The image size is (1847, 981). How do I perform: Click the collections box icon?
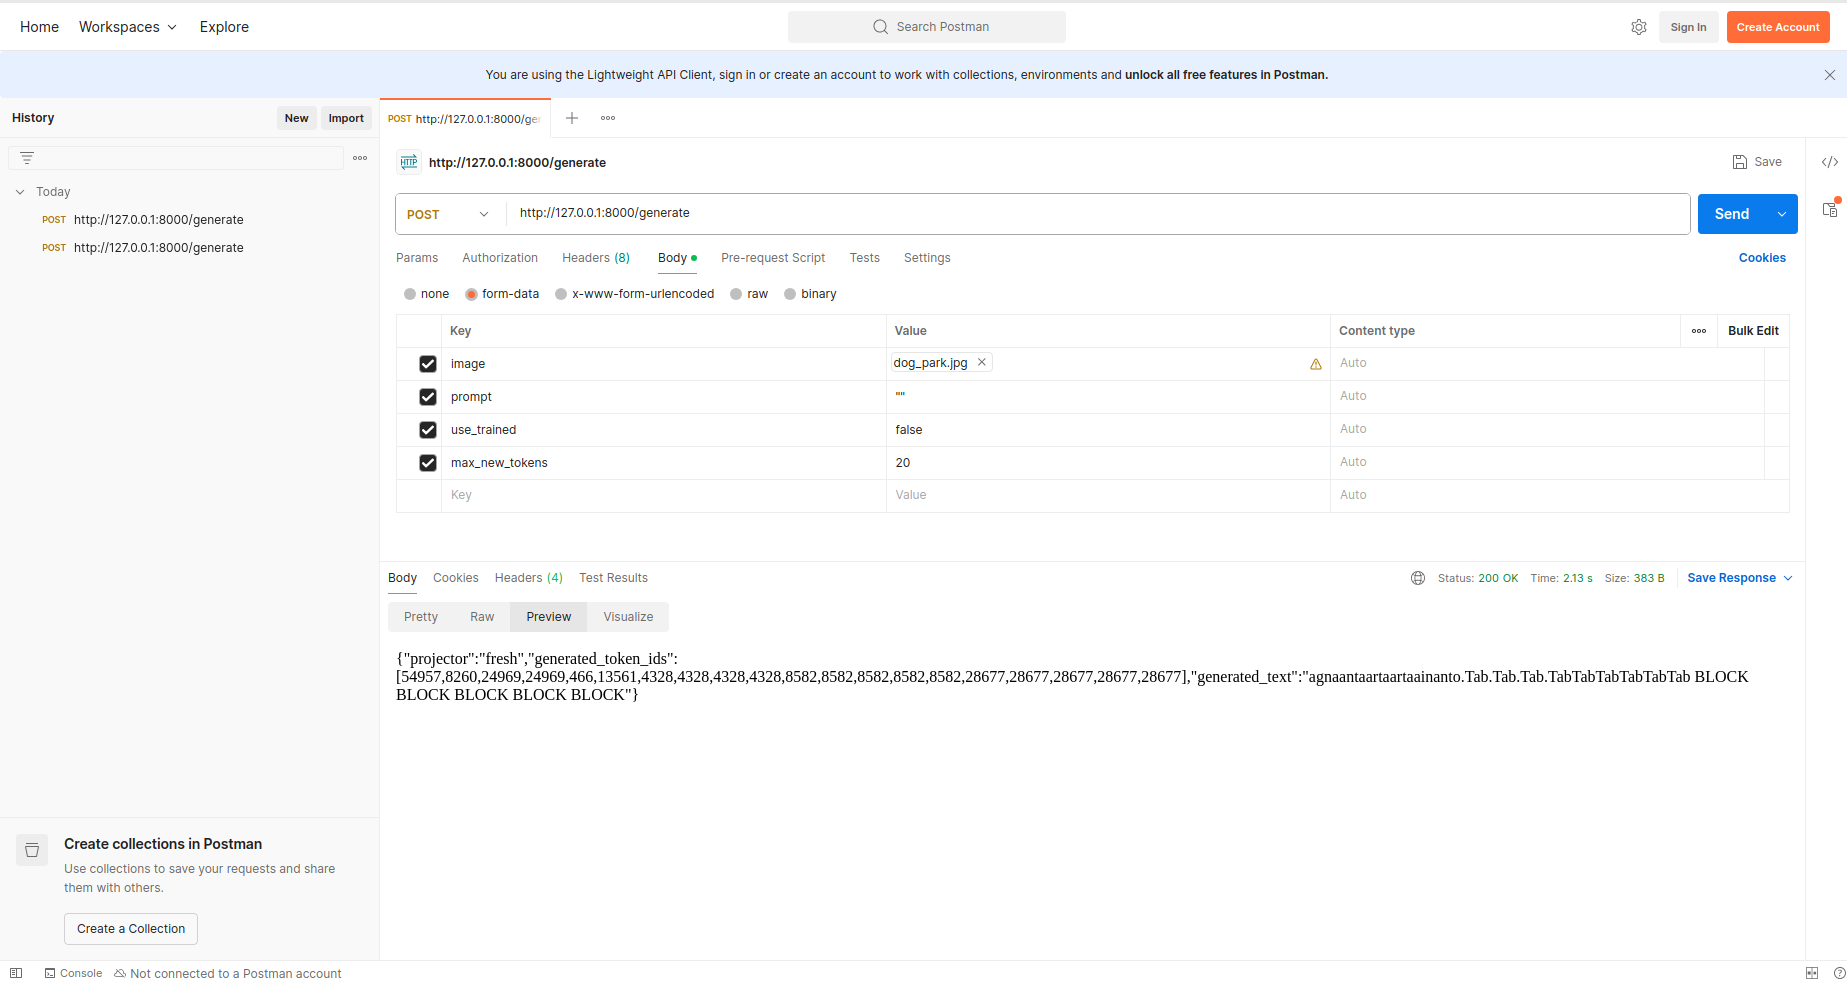[32, 850]
